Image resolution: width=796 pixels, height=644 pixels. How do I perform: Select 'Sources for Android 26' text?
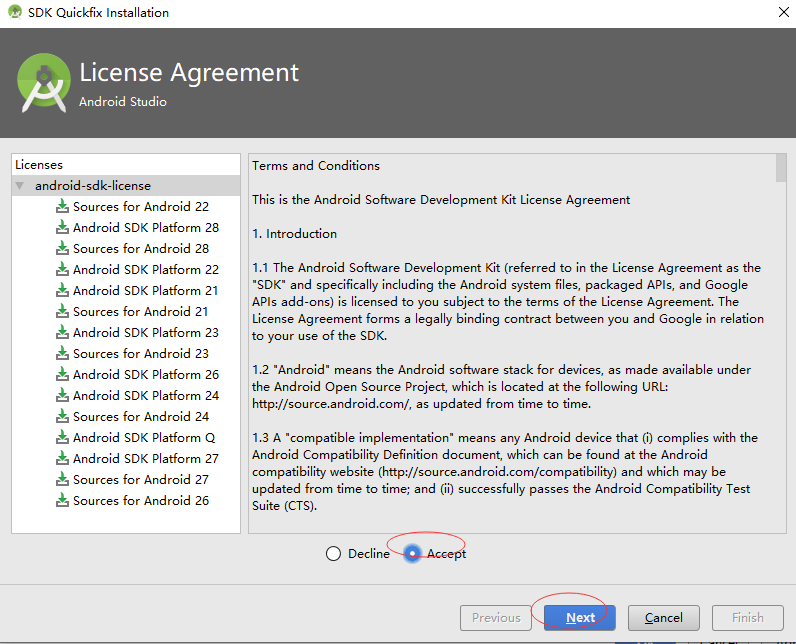tap(141, 500)
